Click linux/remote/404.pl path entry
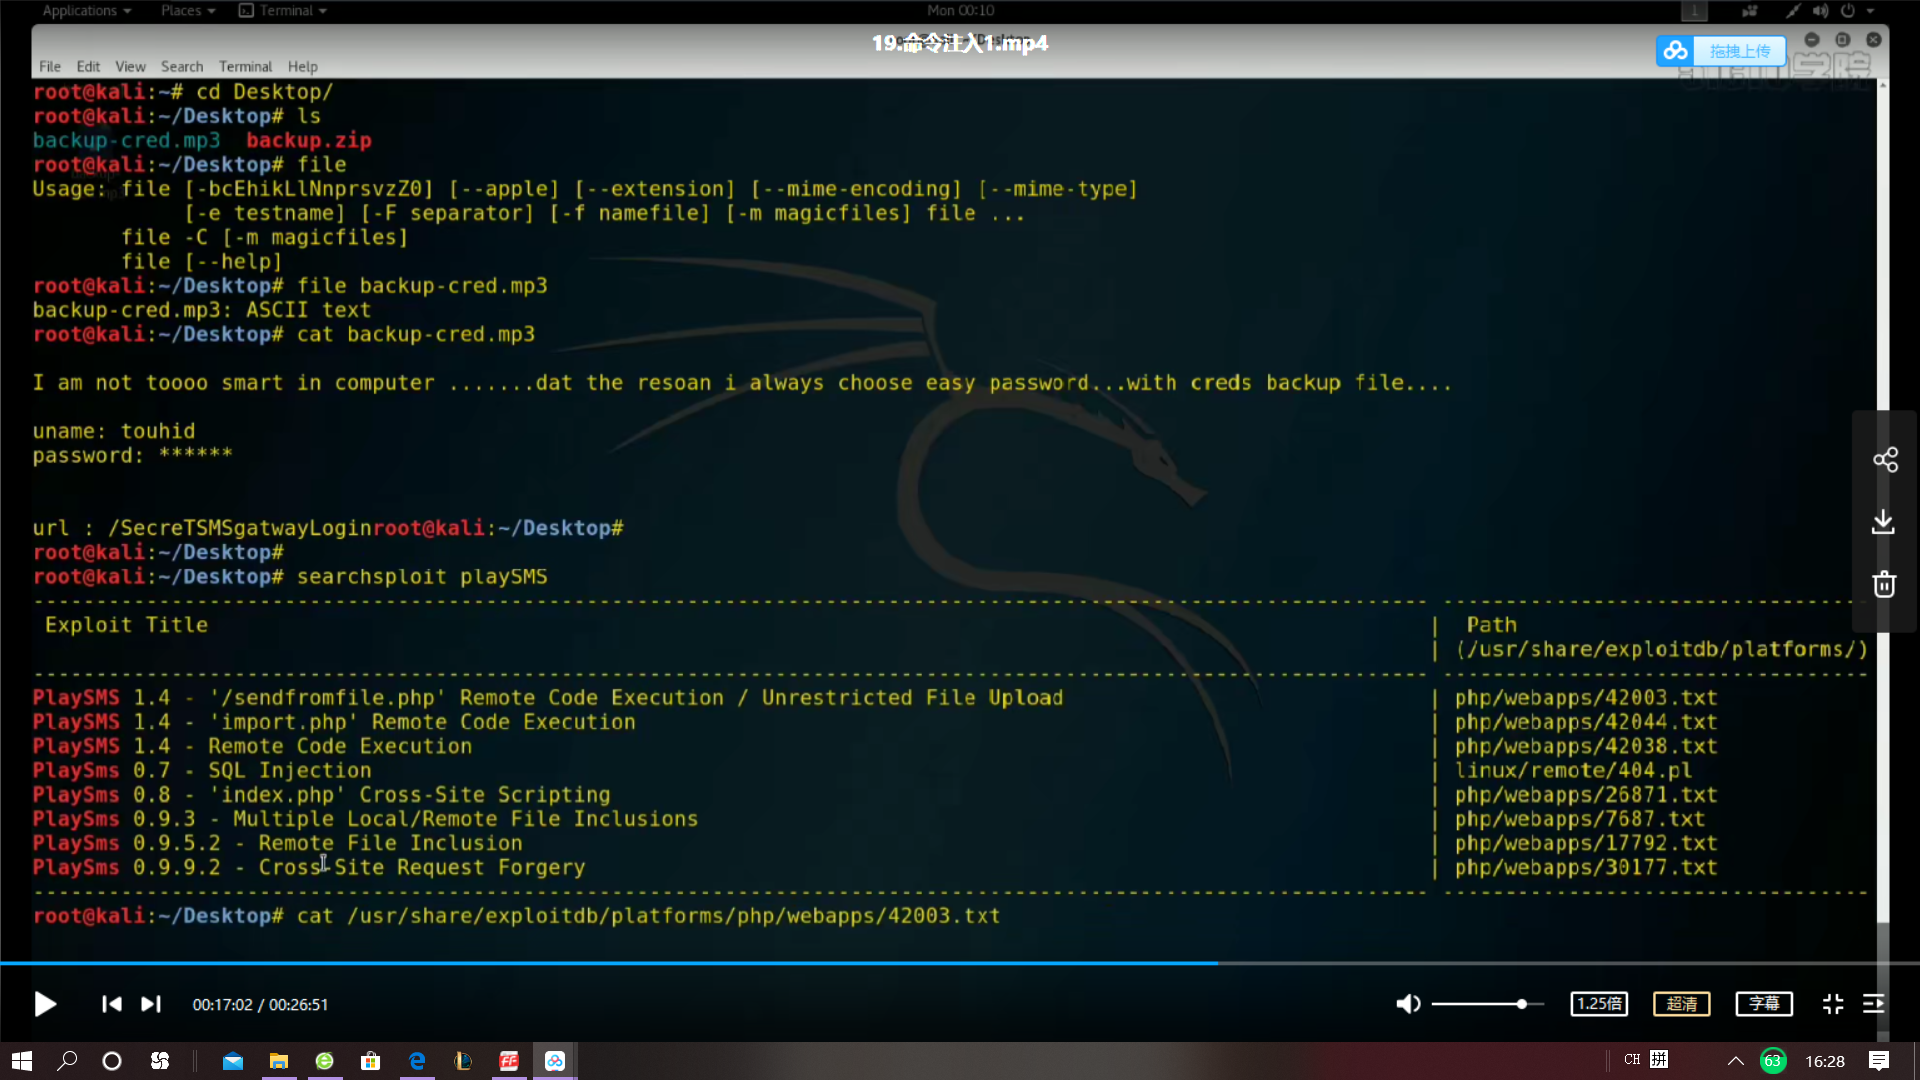The width and height of the screenshot is (1920, 1080). (x=1573, y=771)
